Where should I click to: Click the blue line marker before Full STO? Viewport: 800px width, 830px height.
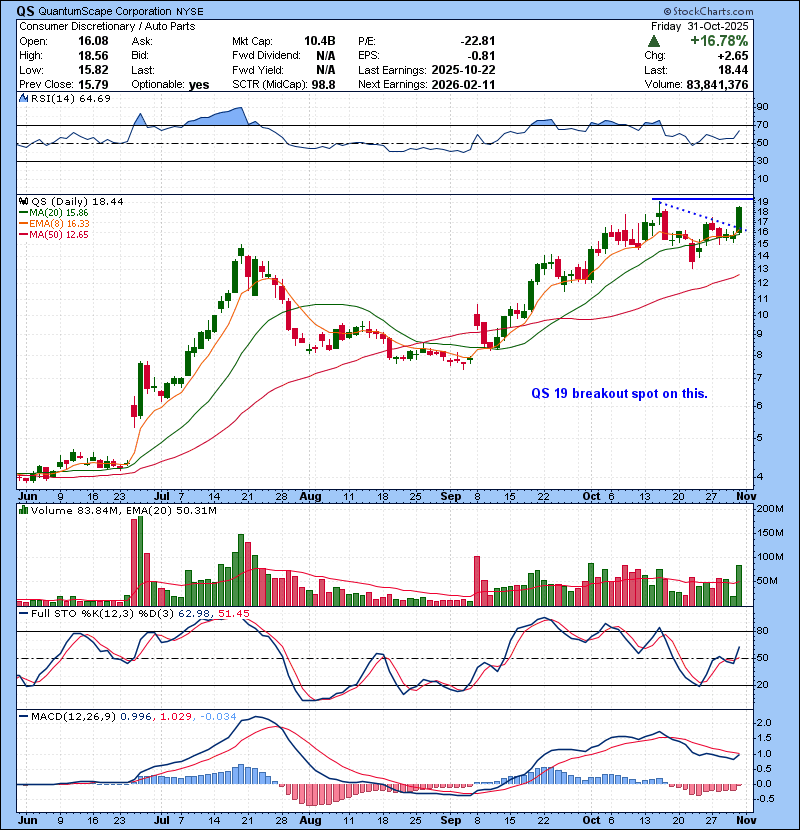pyautogui.click(x=23, y=614)
